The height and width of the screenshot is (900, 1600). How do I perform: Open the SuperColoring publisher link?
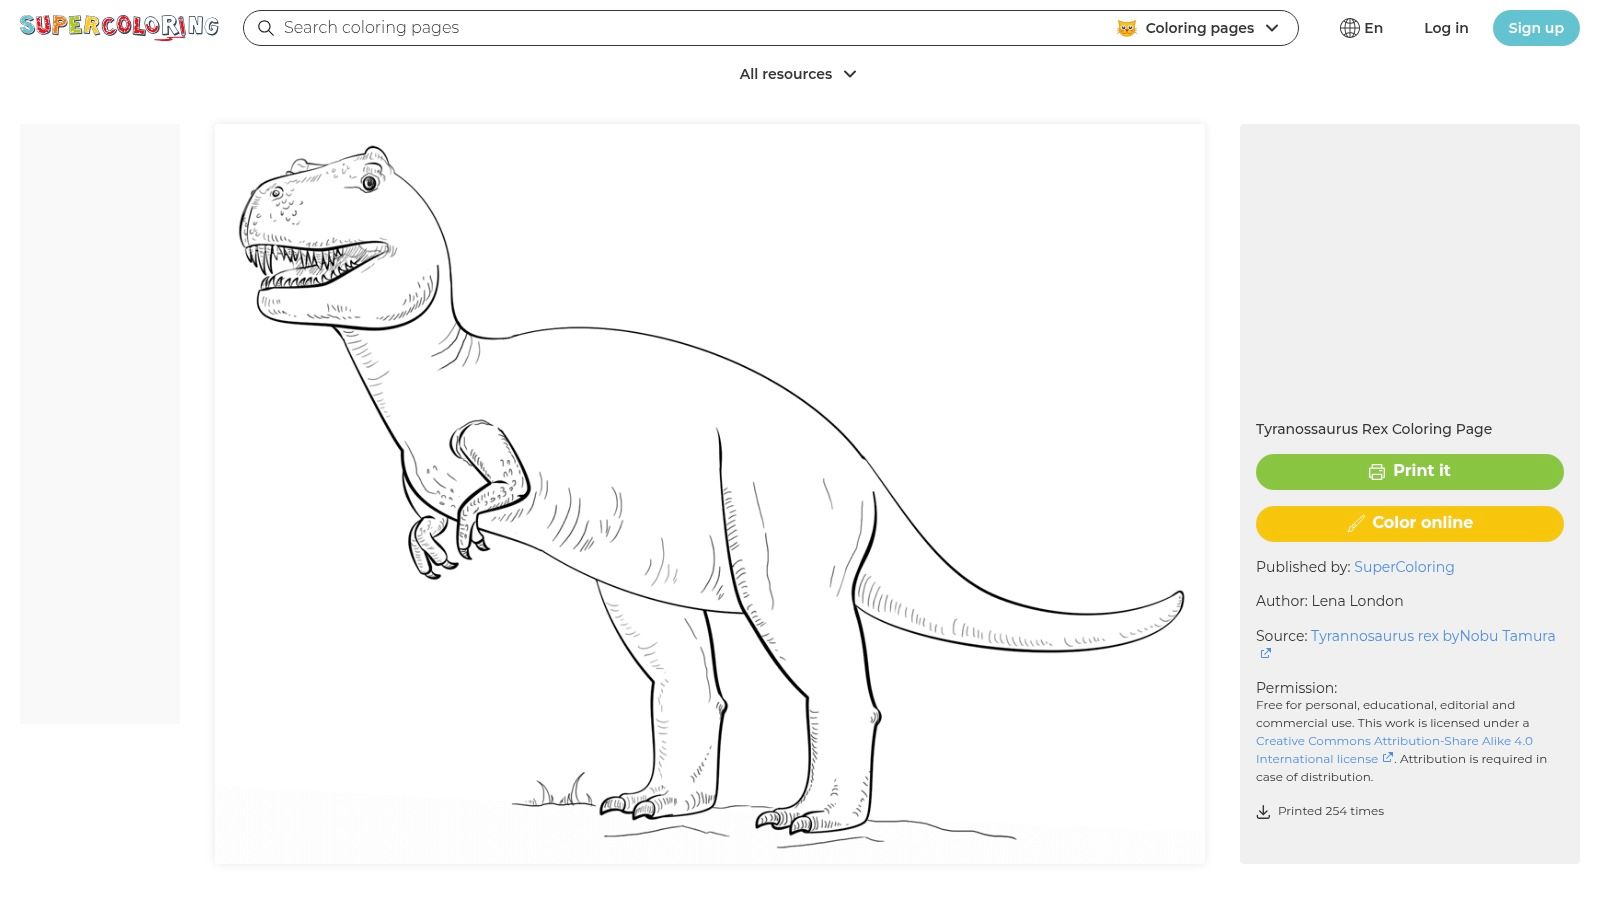1404,567
